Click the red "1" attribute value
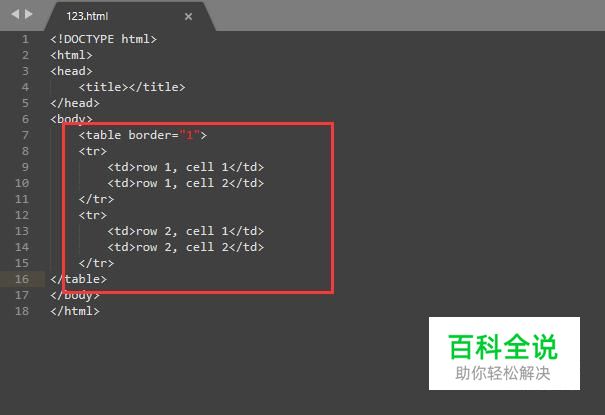Image resolution: width=605 pixels, height=415 pixels. pyautogui.click(x=189, y=135)
